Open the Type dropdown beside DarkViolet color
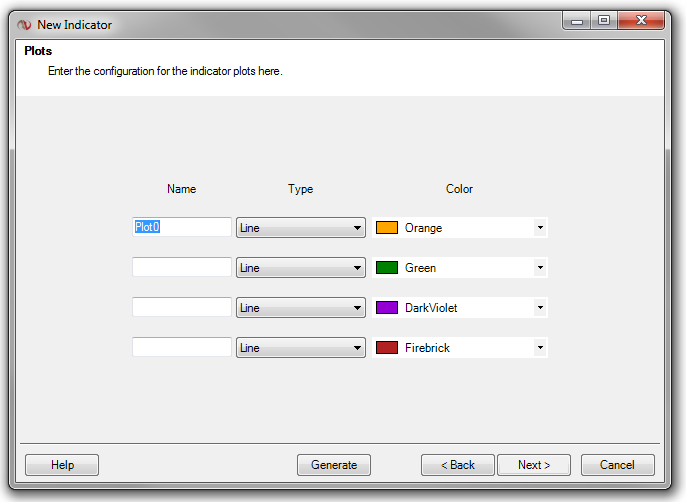 [301, 308]
